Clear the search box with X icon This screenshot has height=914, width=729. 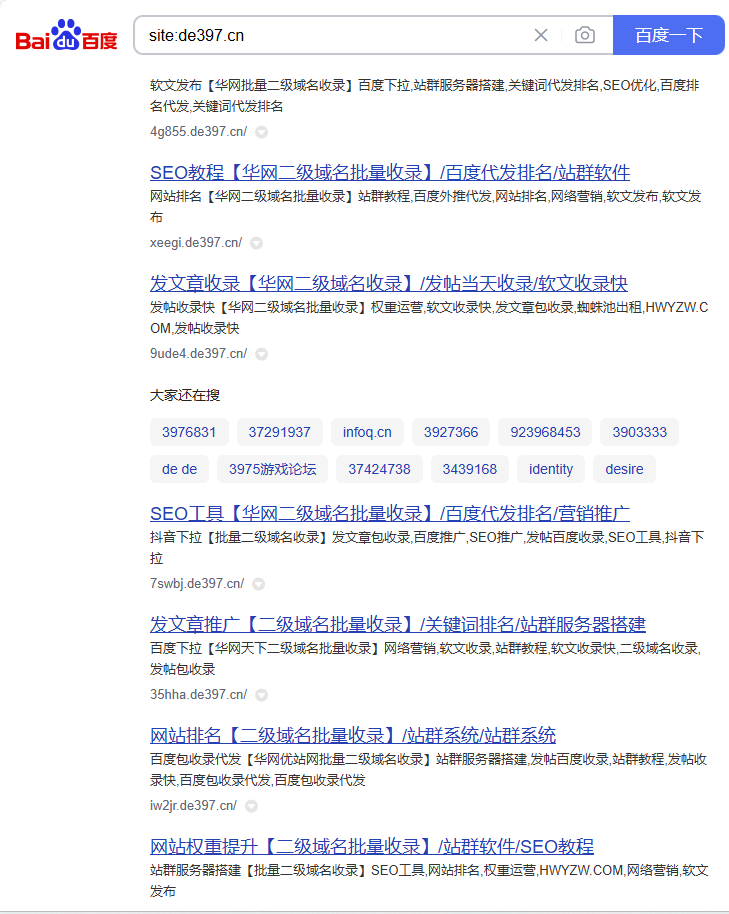tap(541, 36)
